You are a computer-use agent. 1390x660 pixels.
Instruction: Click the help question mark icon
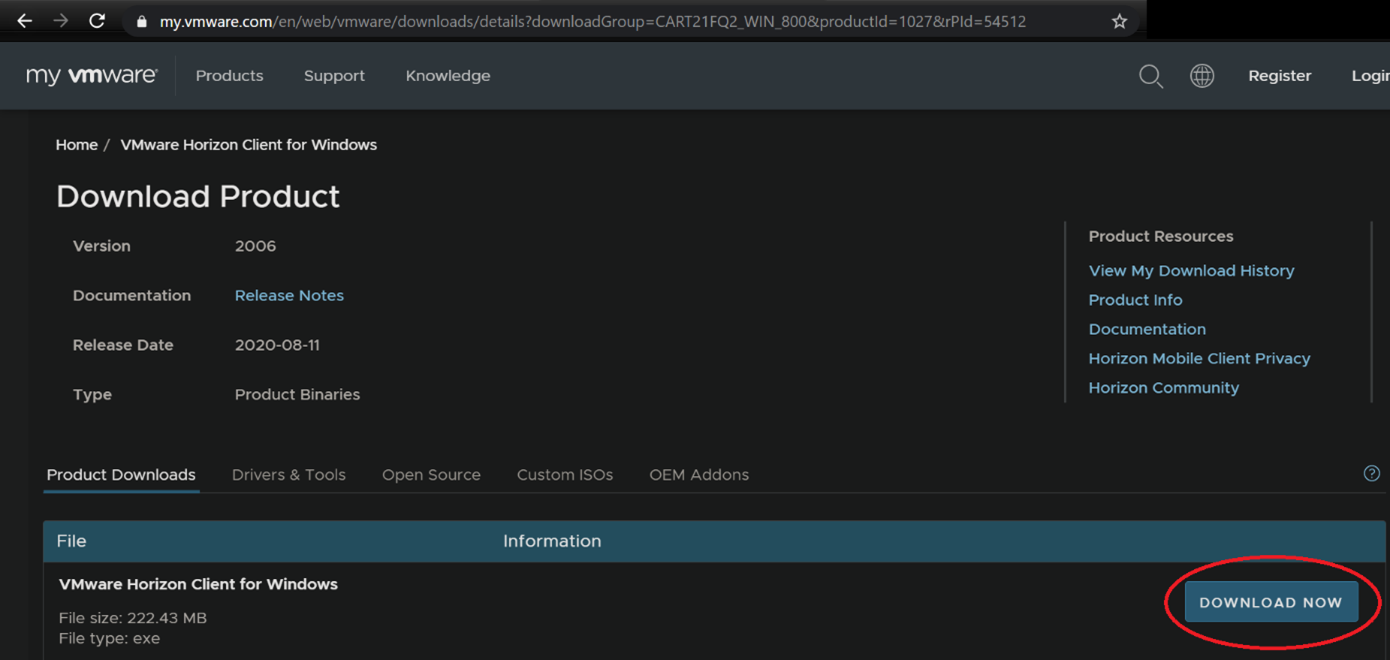pos(1371,474)
